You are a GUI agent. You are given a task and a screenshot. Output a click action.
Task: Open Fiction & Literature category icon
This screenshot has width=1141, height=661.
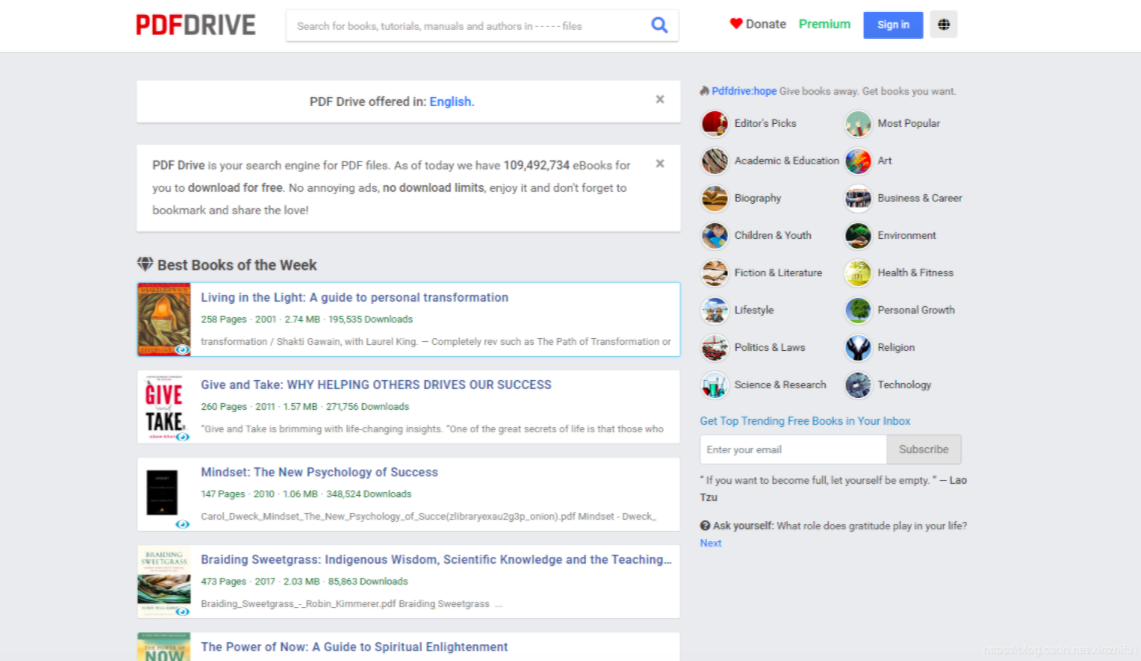(715, 273)
